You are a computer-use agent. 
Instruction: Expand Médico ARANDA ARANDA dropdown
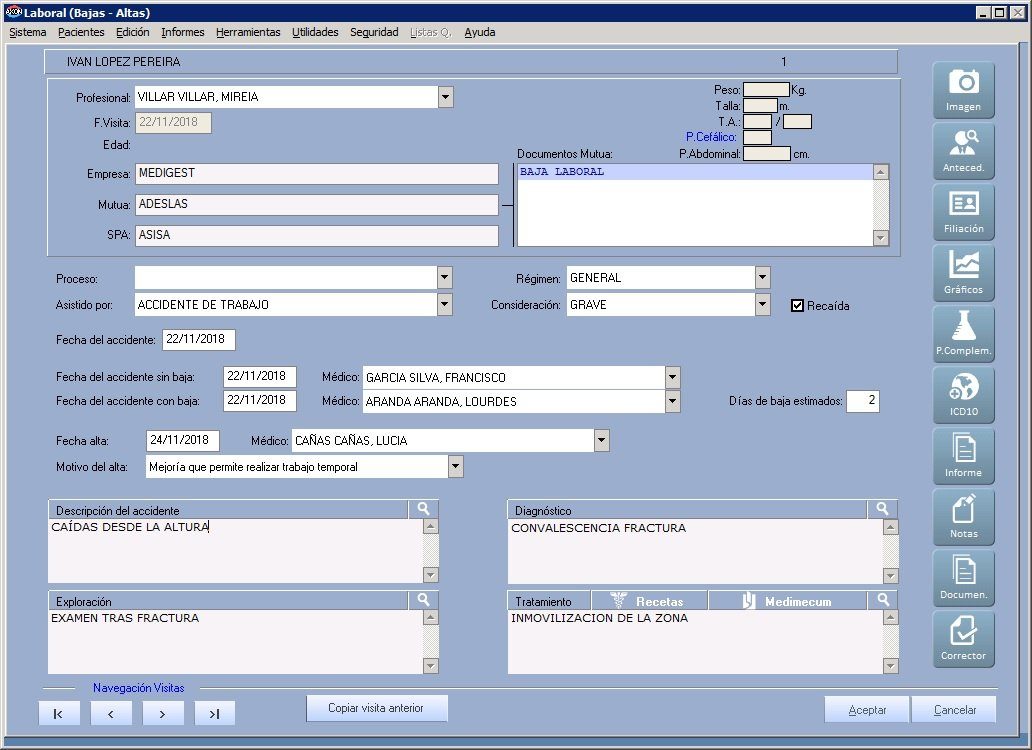point(672,401)
